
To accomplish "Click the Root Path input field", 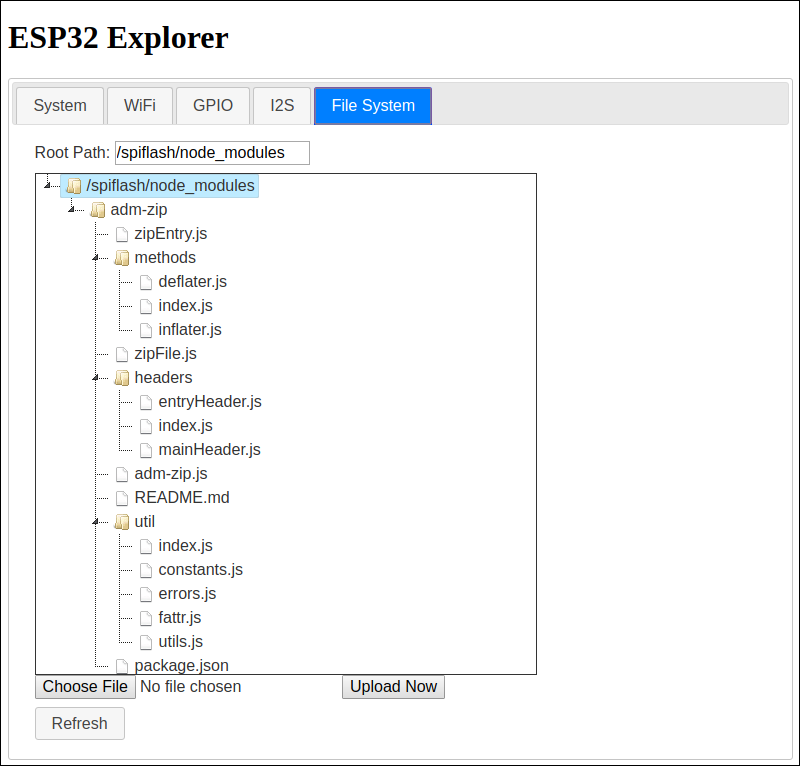I will [x=212, y=153].
